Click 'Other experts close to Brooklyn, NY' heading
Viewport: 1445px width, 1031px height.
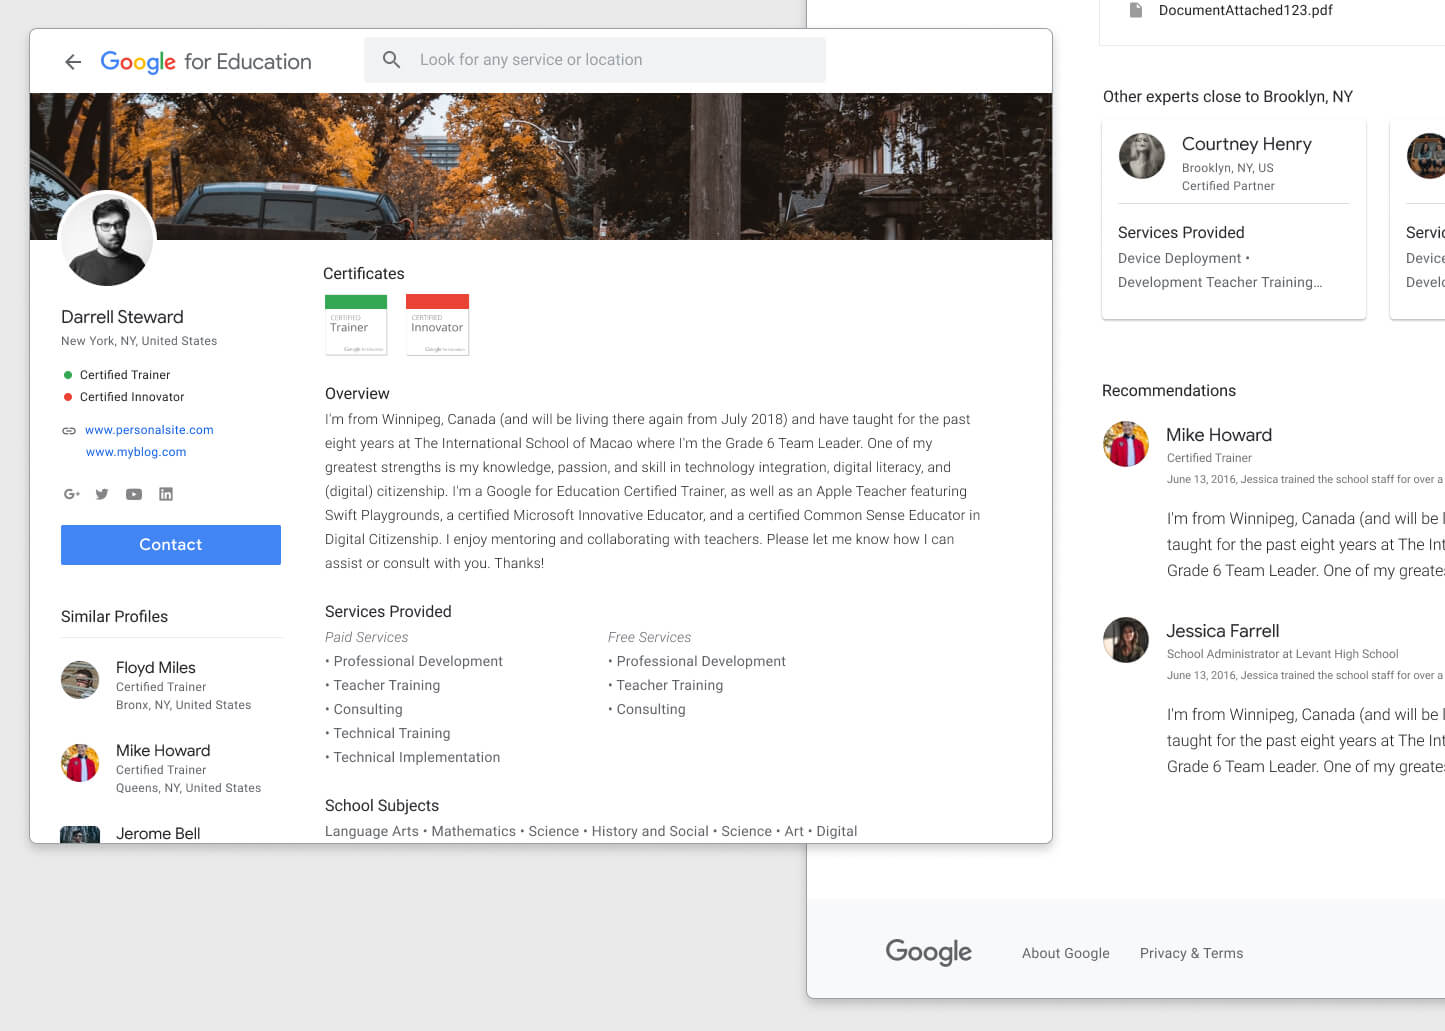coord(1227,97)
